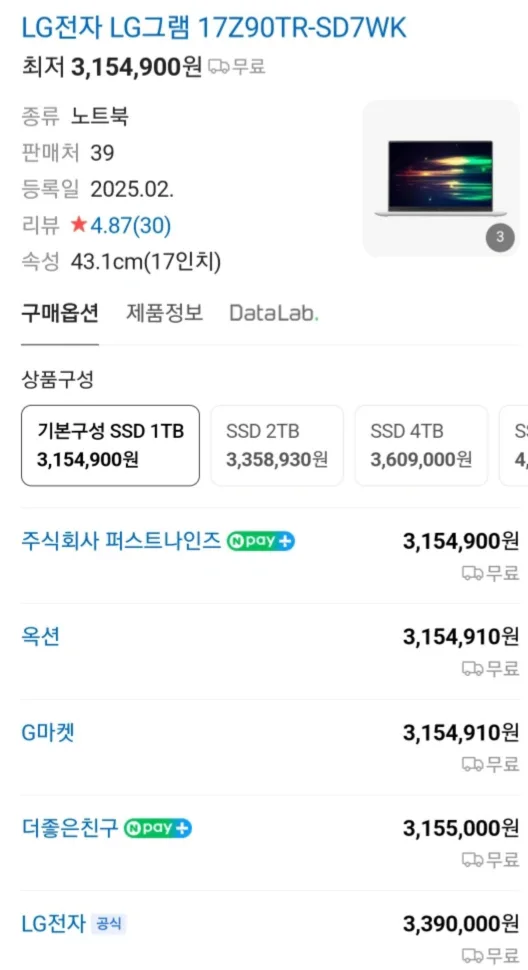Click the Npay+ badge beside 더좋은친구
This screenshot has width=528, height=970.
(x=158, y=828)
